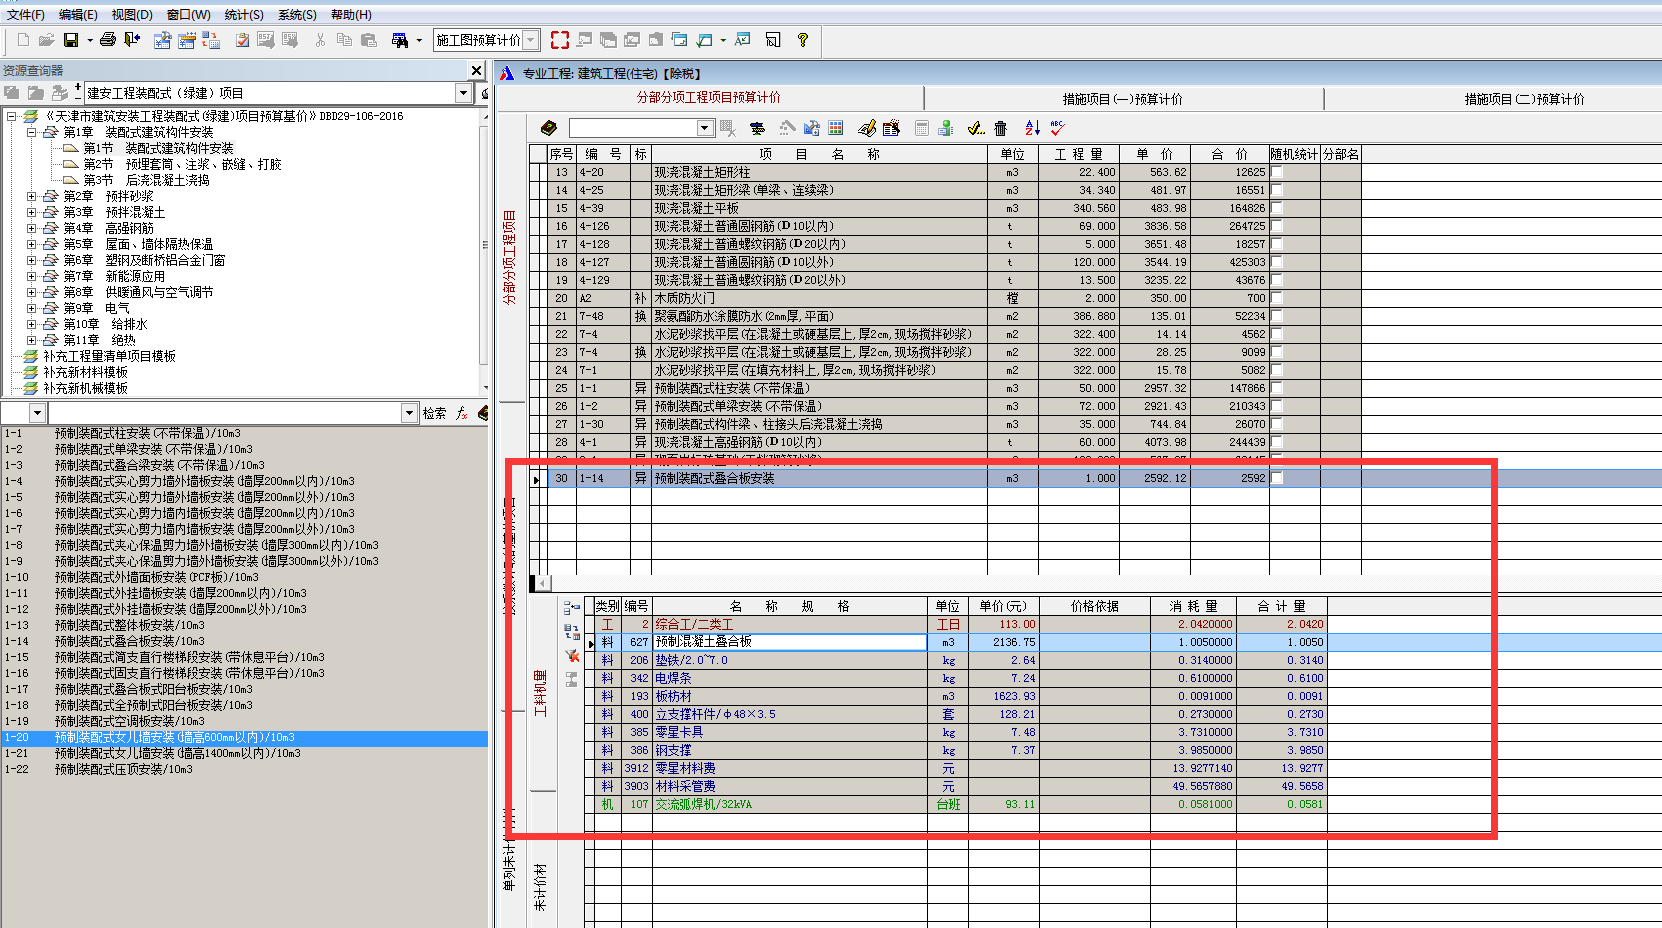Click the paste clipboard icon

click(369, 40)
